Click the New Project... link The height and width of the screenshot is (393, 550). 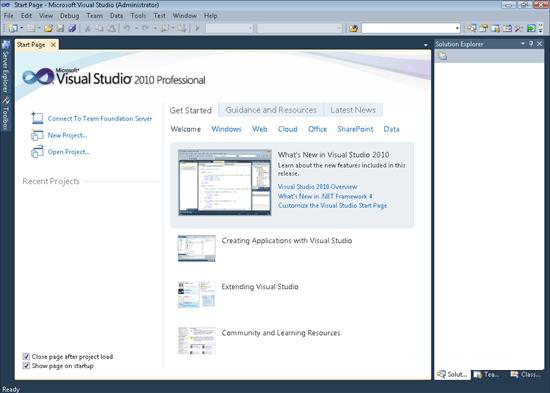click(x=67, y=135)
